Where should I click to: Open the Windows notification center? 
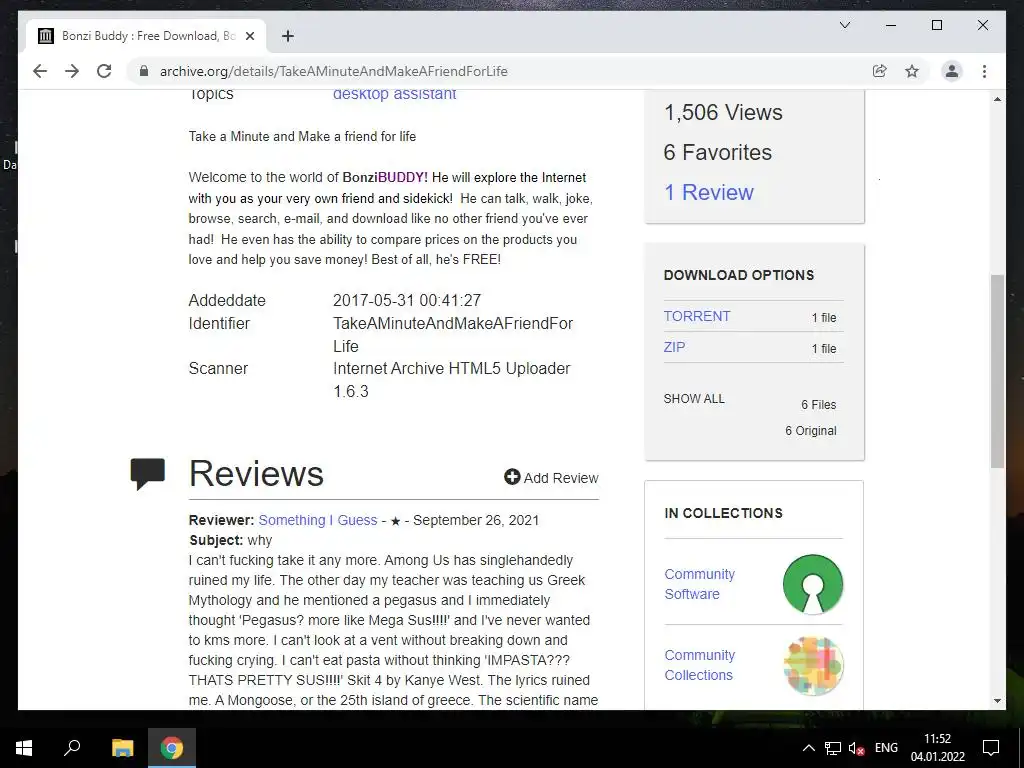[991, 748]
